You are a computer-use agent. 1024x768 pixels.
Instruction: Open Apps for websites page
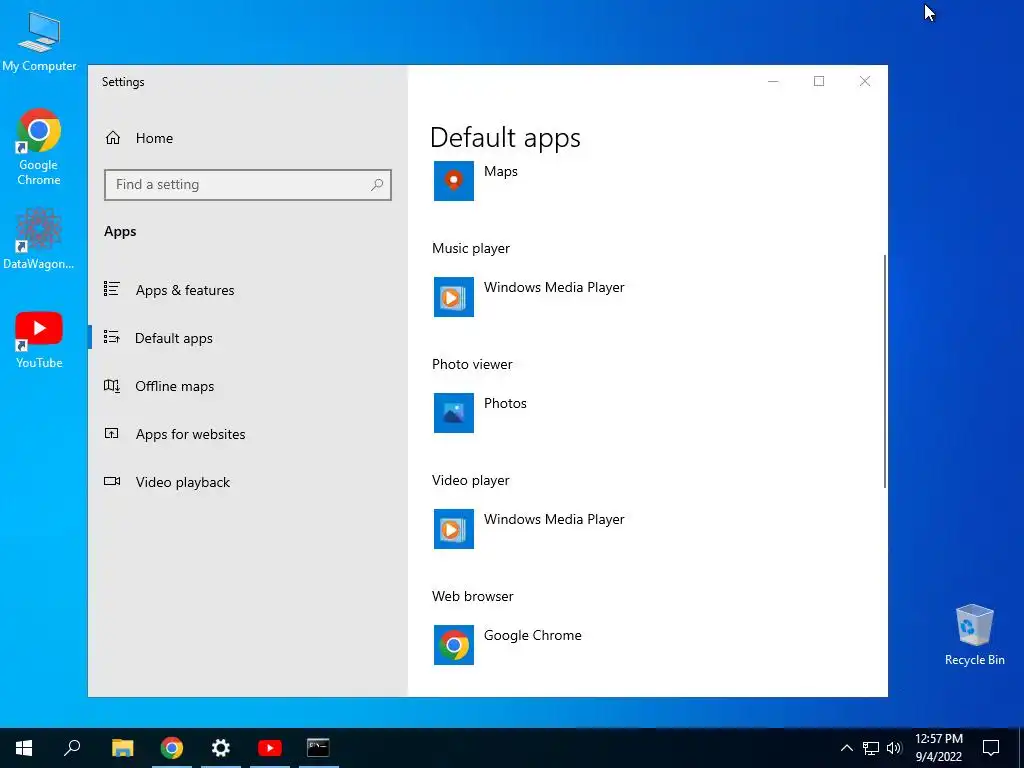click(190, 434)
